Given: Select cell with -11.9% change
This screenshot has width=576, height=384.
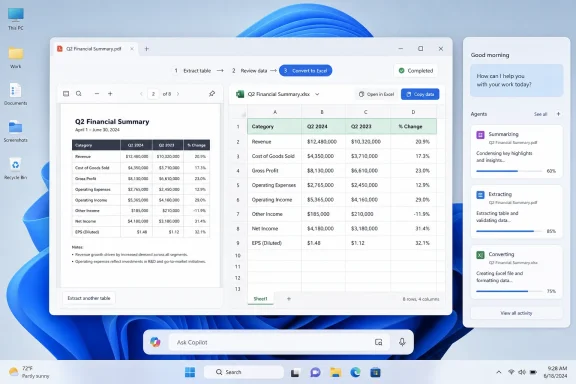Looking at the screenshot, I should pyautogui.click(x=414, y=214).
